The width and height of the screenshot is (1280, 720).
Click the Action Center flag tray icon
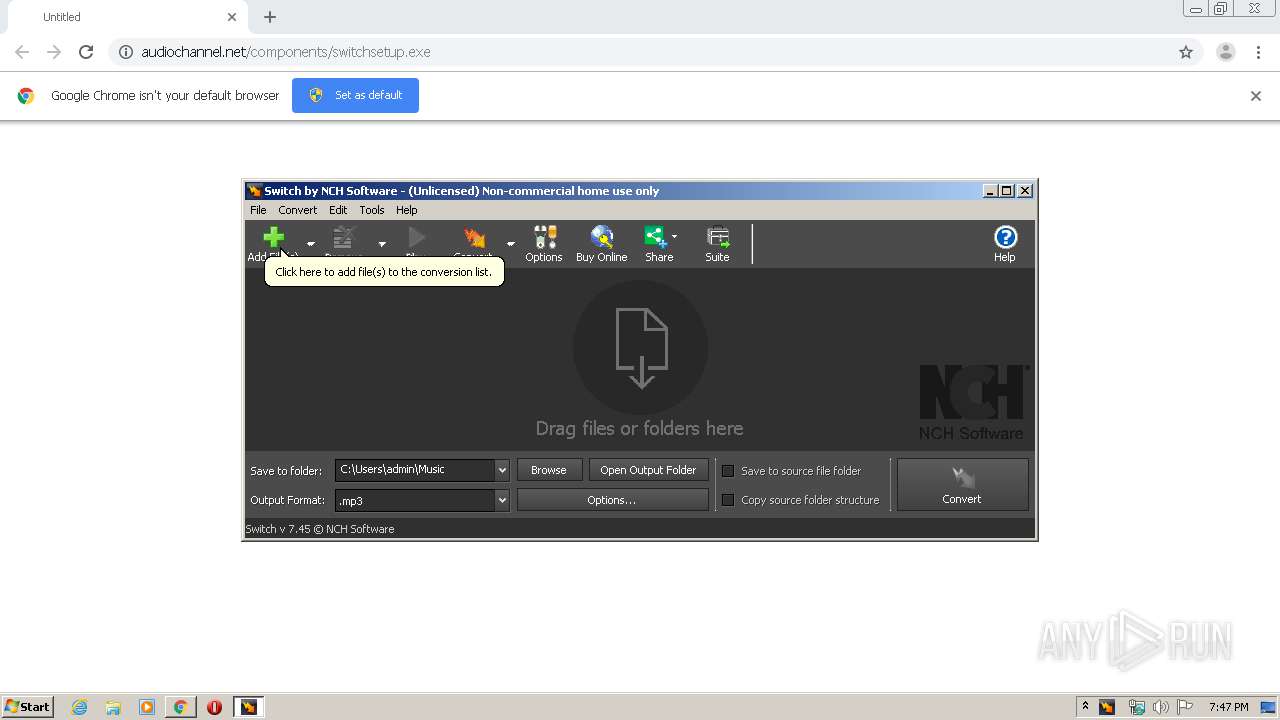pos(1186,707)
